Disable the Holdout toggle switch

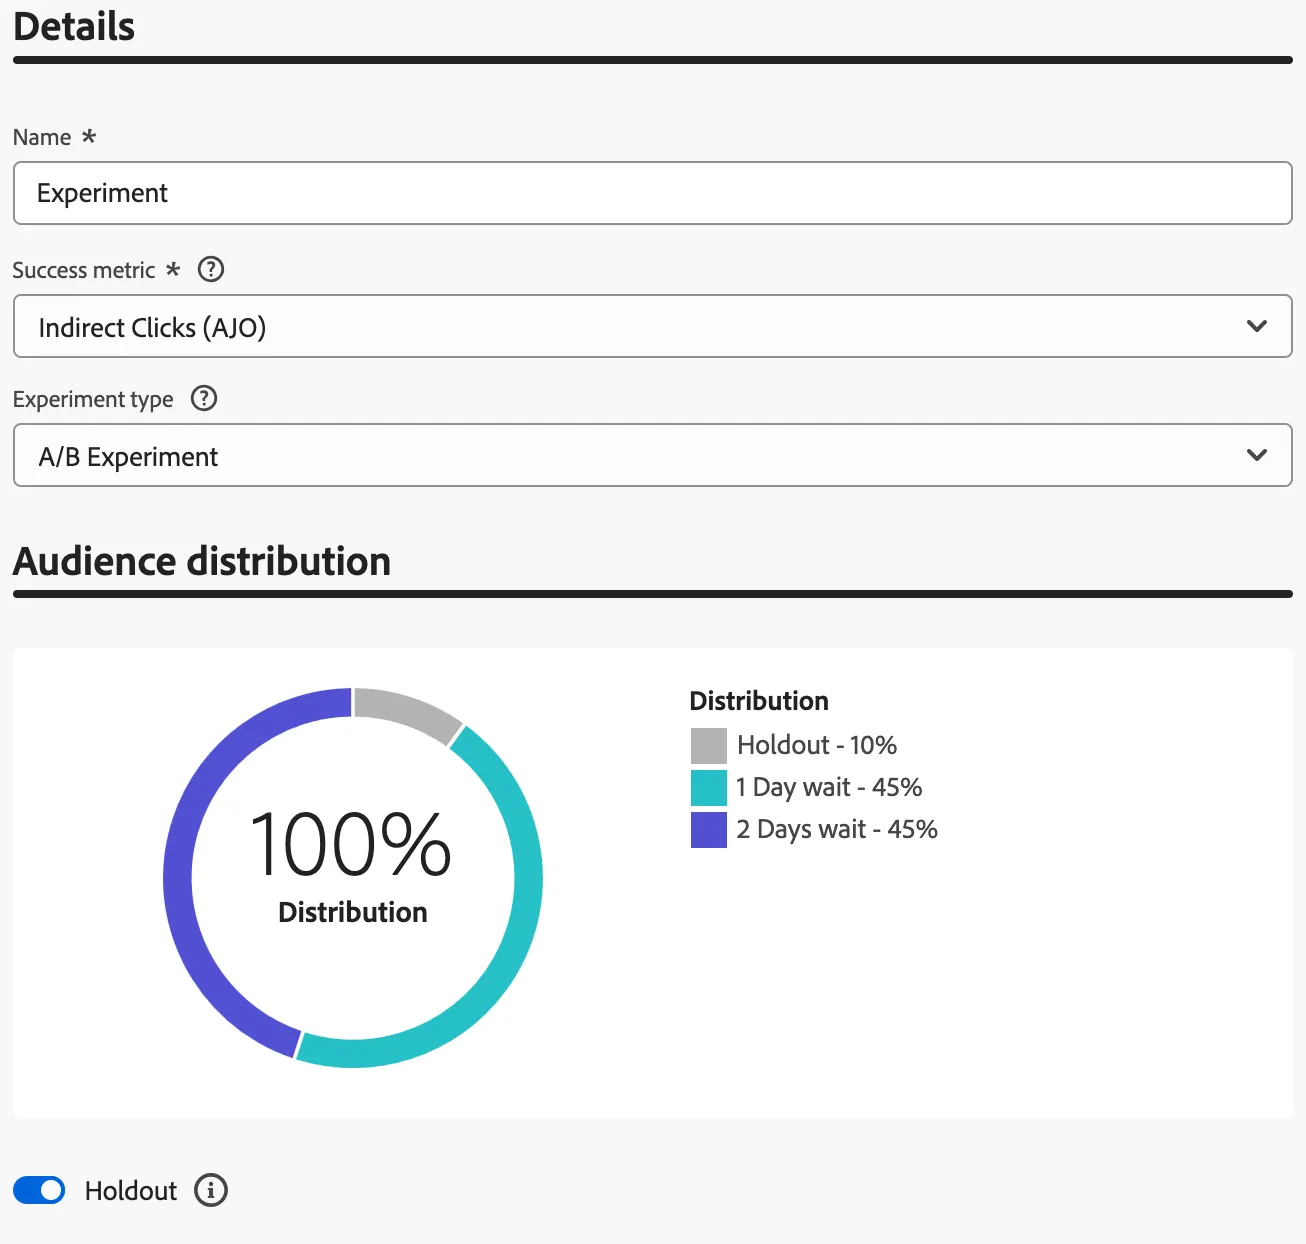(39, 1190)
